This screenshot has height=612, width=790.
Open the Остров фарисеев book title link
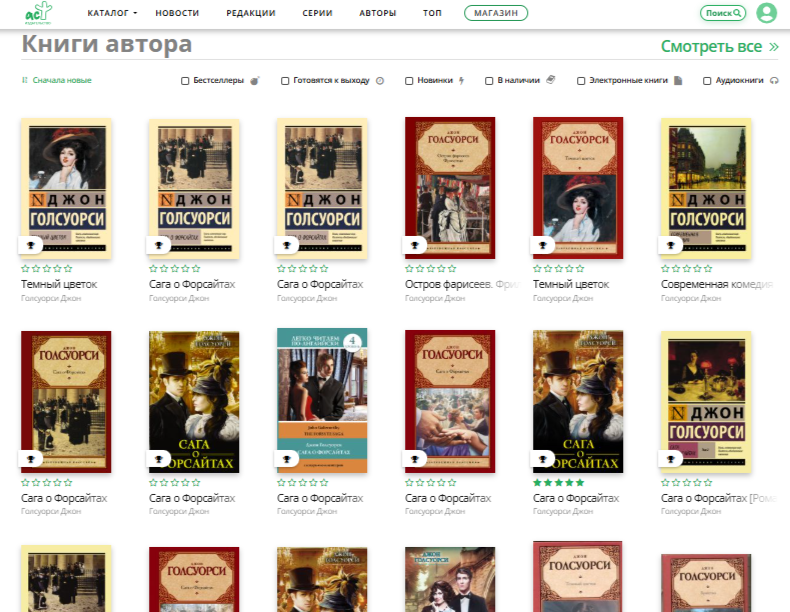pyautogui.click(x=462, y=284)
